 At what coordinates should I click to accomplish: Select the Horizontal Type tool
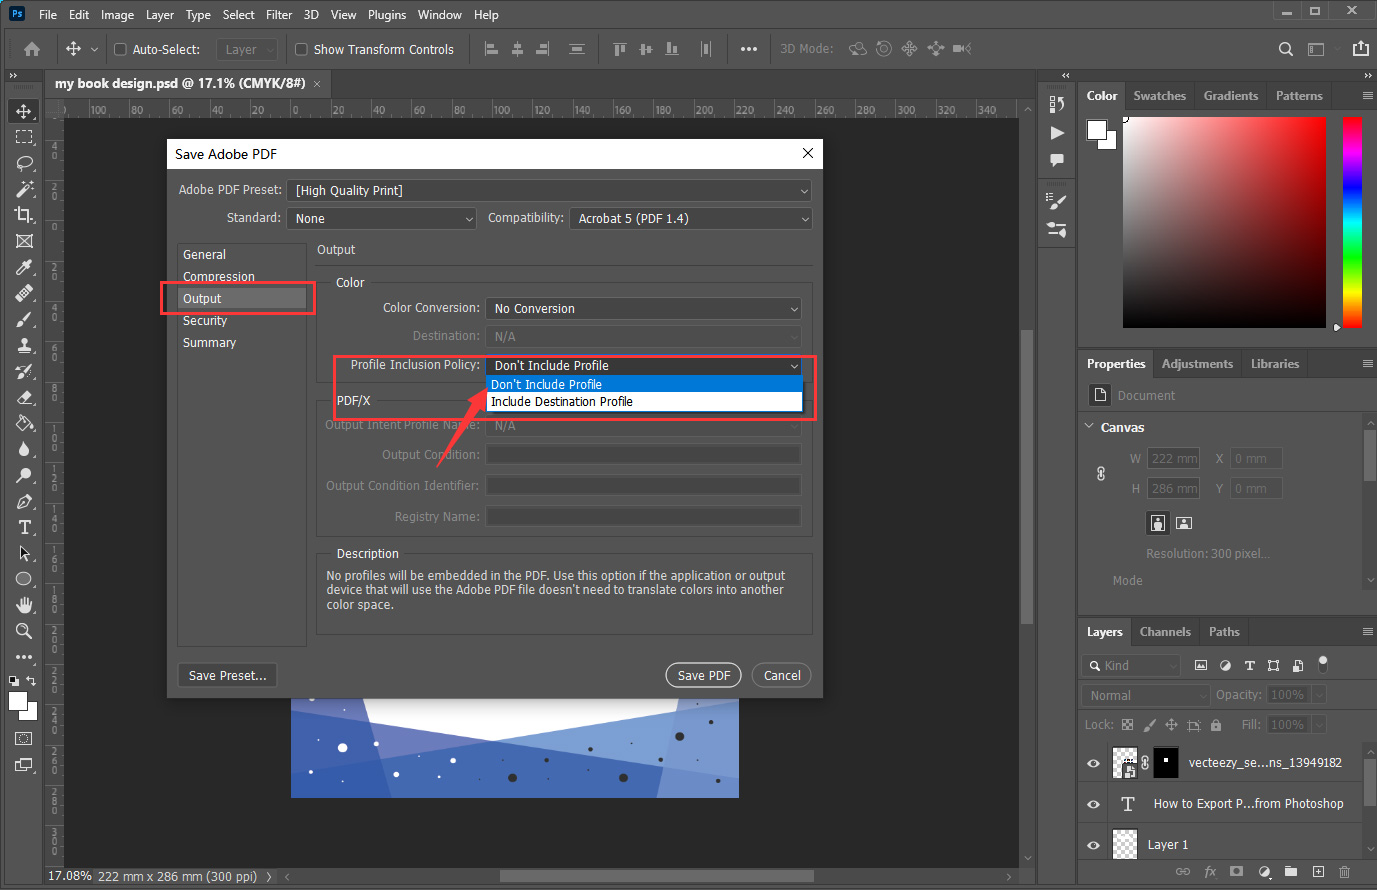[x=24, y=527]
